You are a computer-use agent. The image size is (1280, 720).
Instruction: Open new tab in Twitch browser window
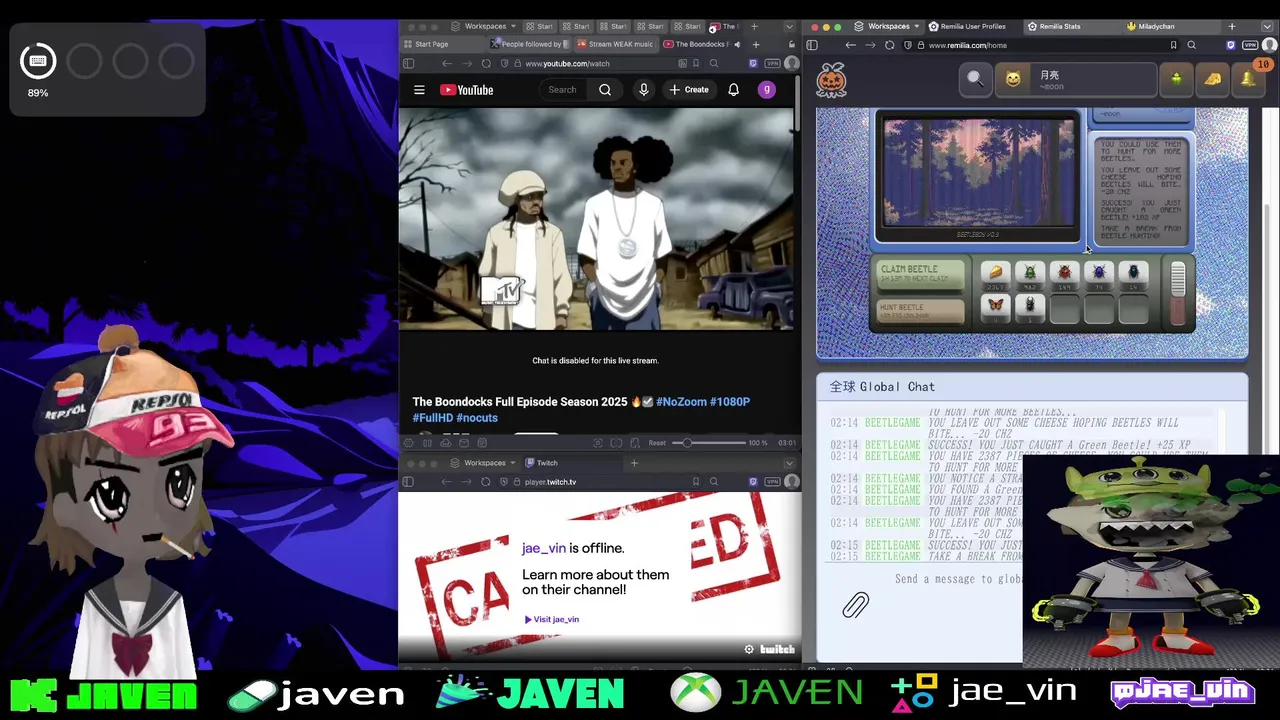(x=634, y=463)
